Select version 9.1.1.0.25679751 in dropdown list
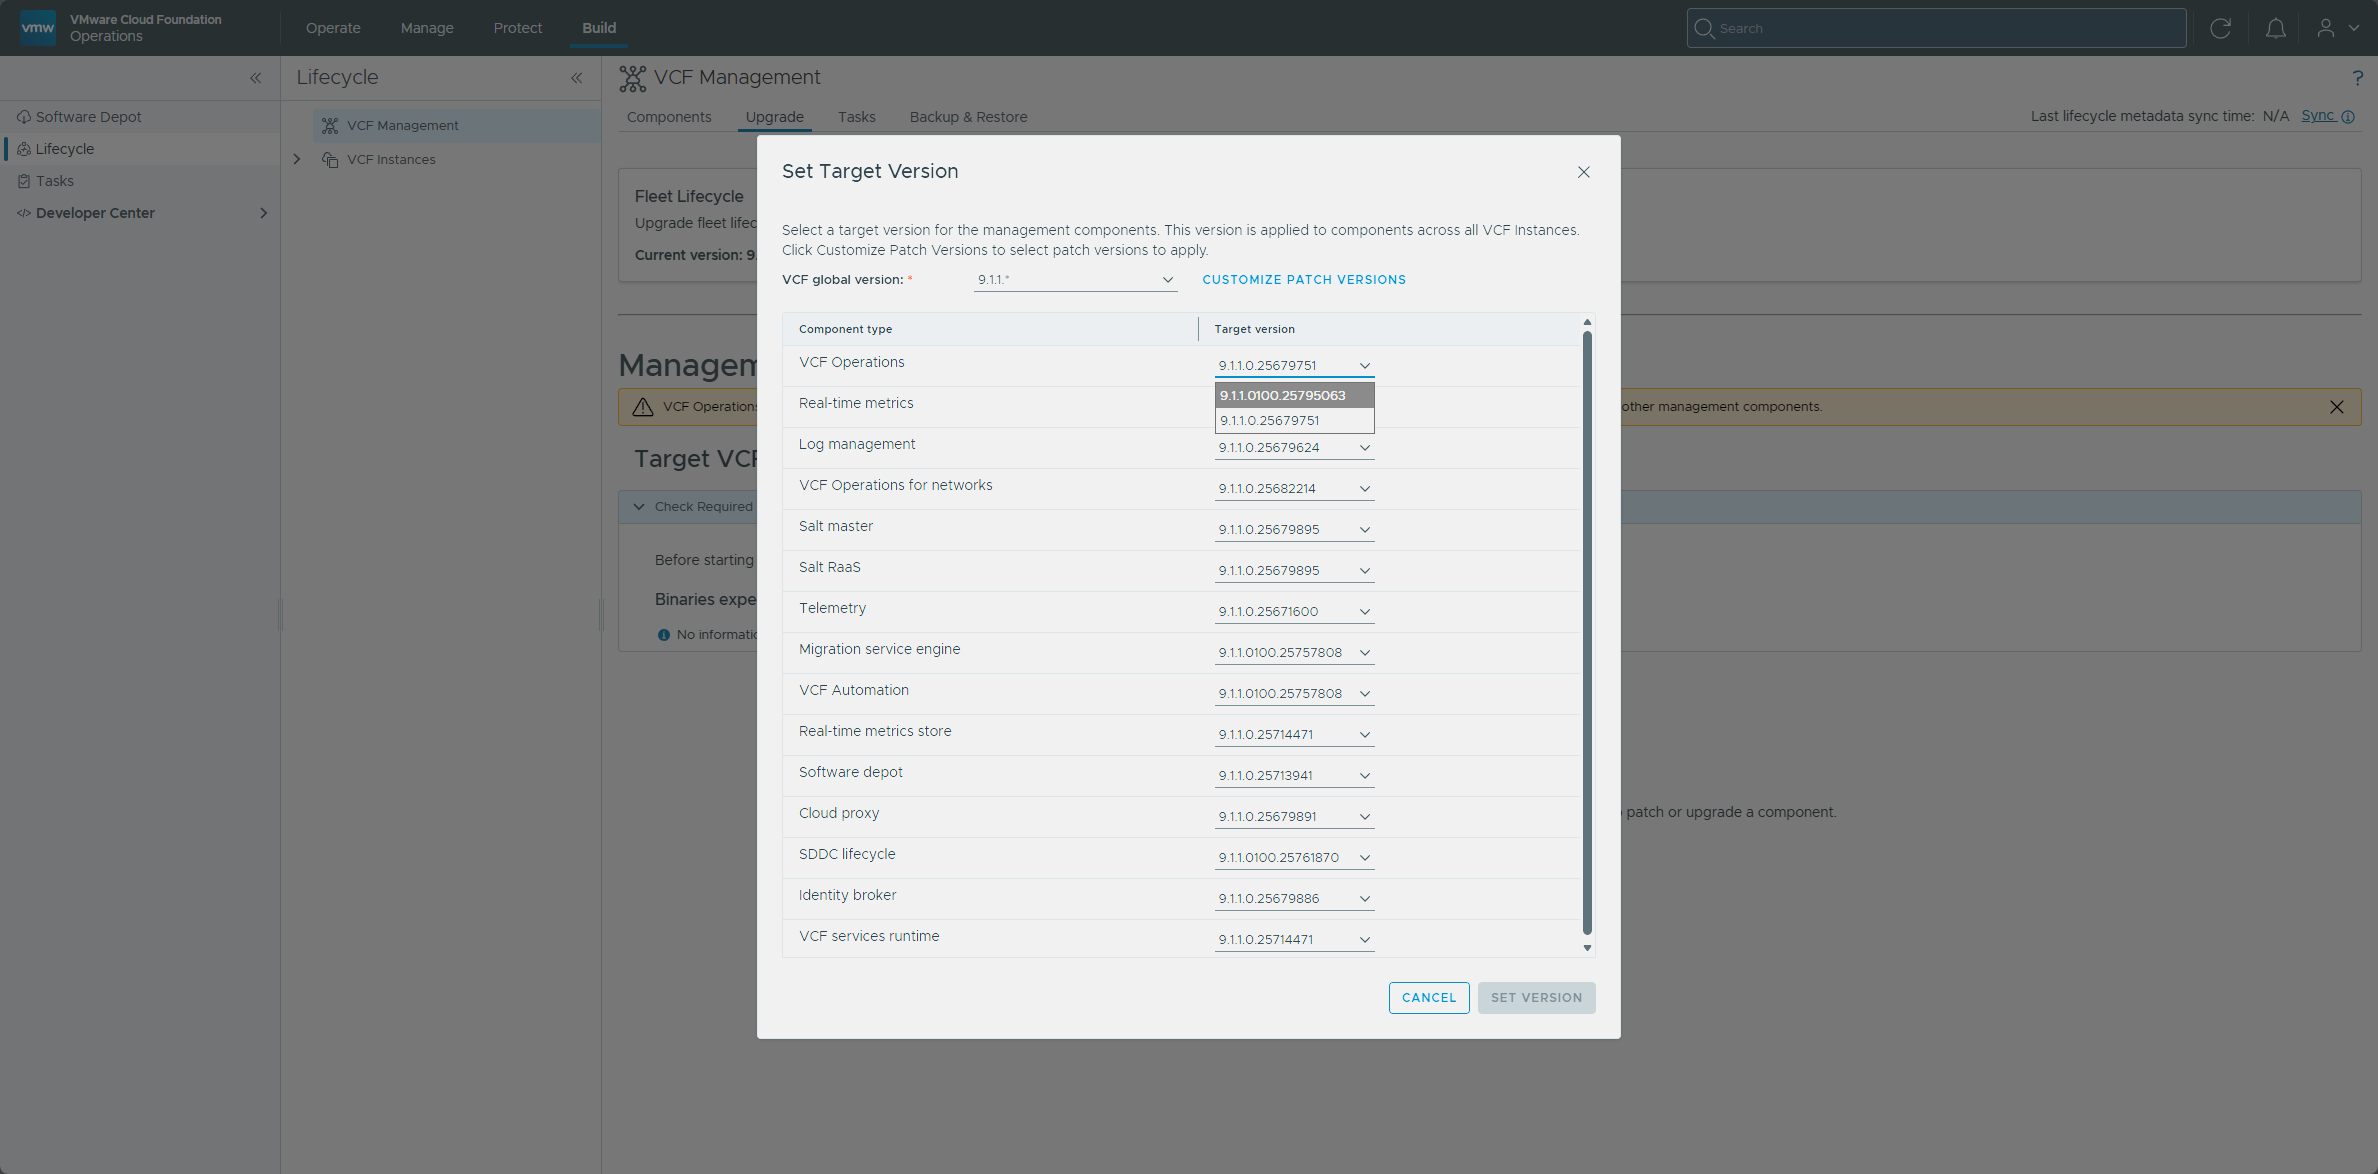 [x=1294, y=421]
